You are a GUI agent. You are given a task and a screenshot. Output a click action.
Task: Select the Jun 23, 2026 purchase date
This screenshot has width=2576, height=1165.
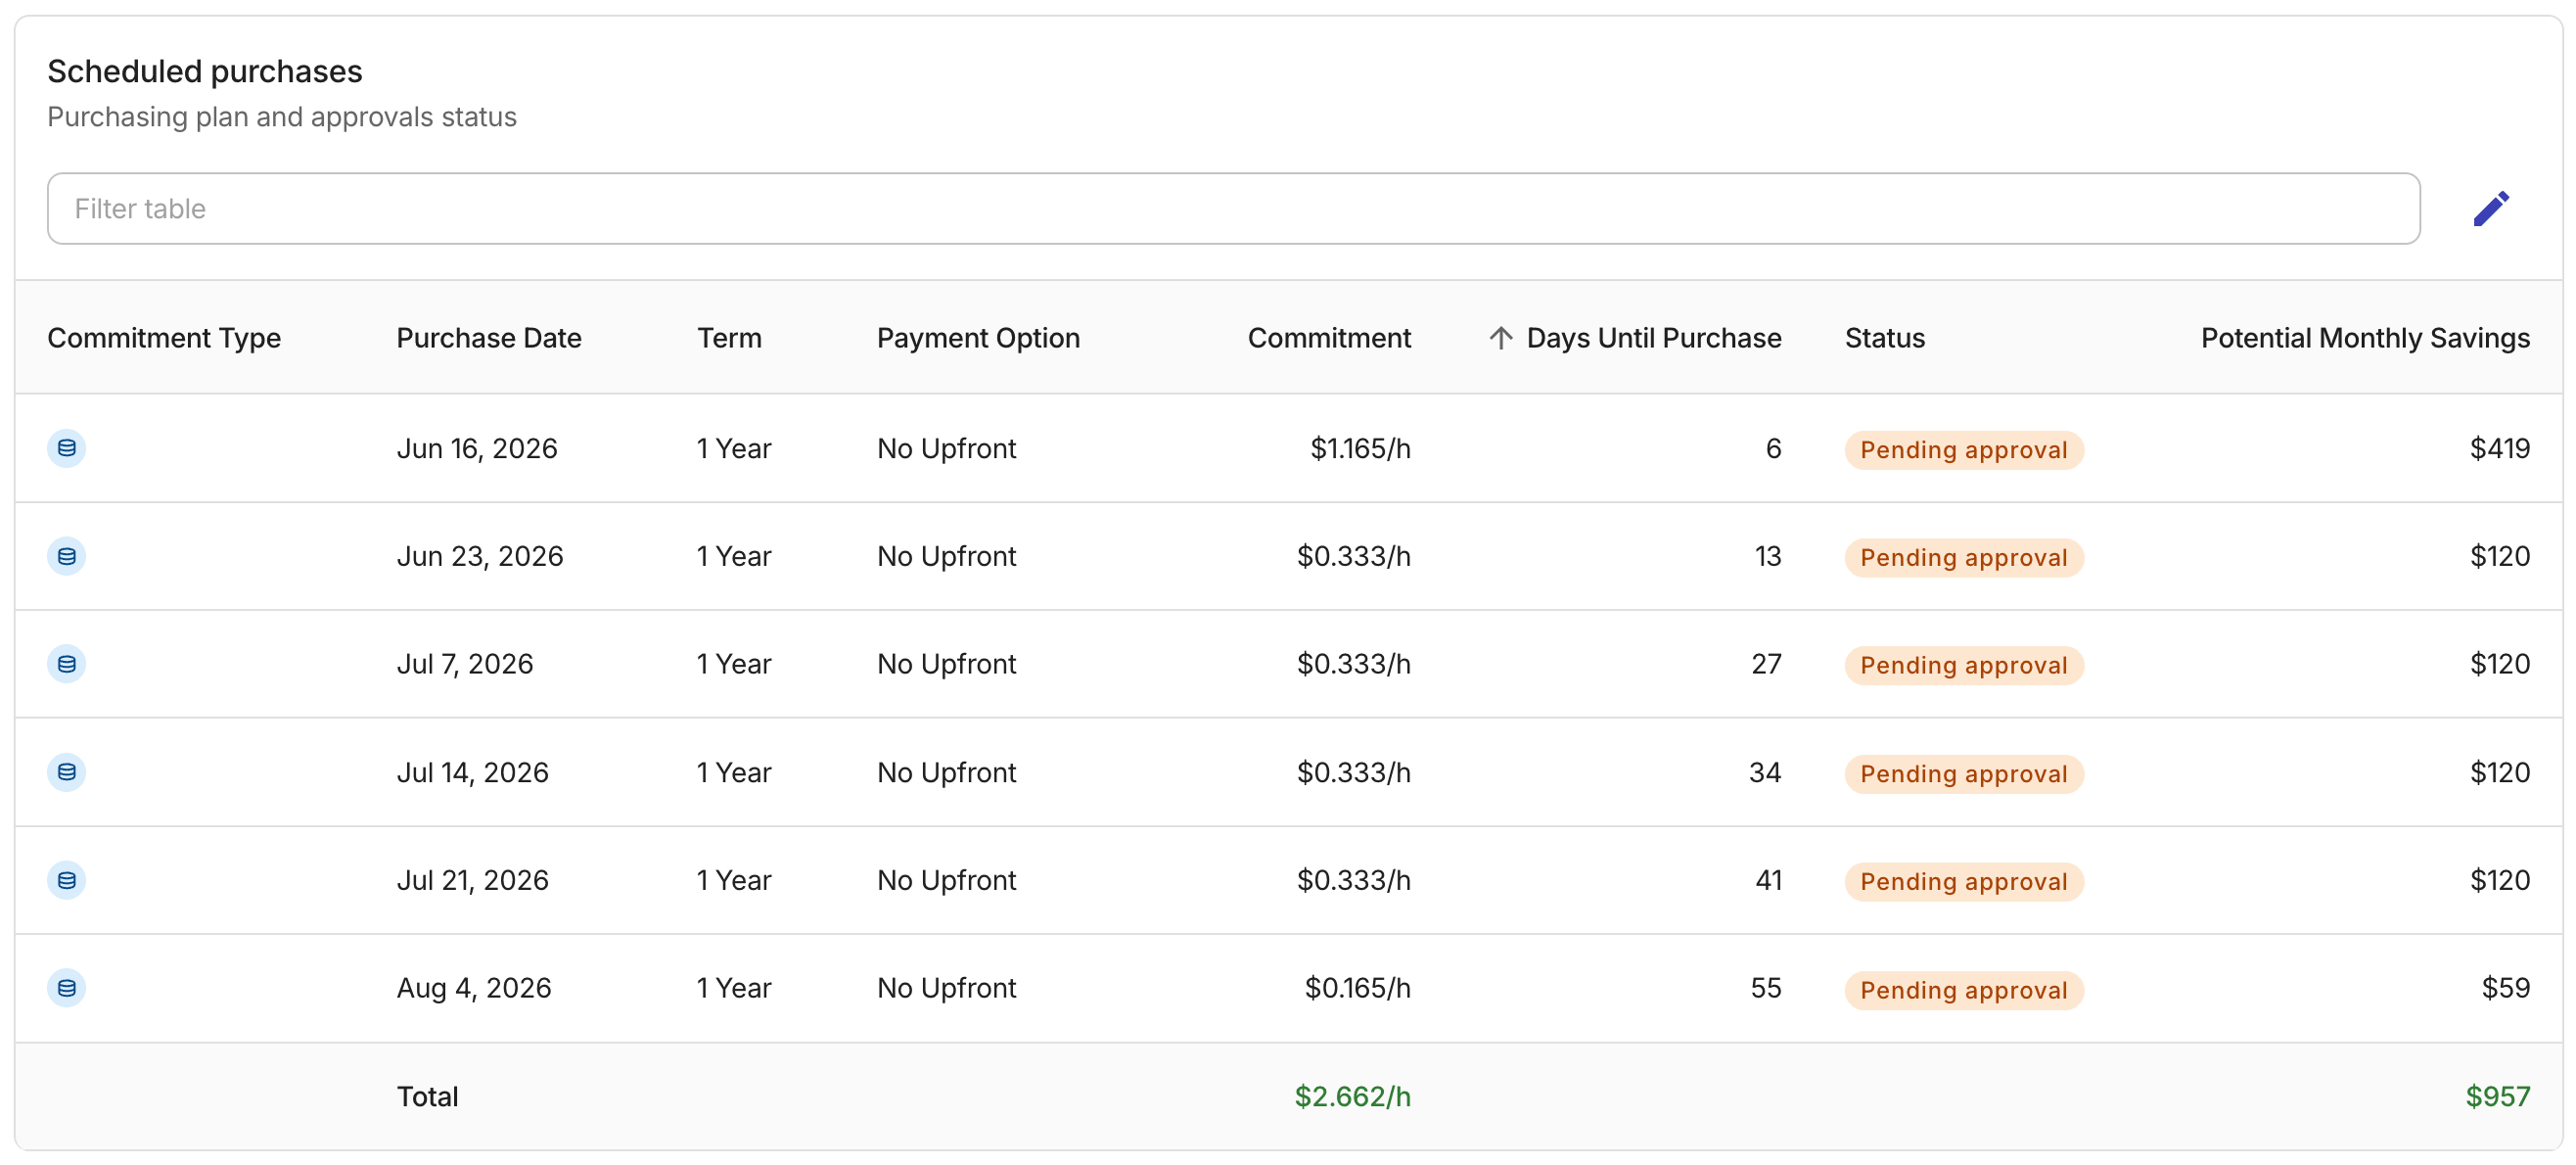click(x=480, y=556)
